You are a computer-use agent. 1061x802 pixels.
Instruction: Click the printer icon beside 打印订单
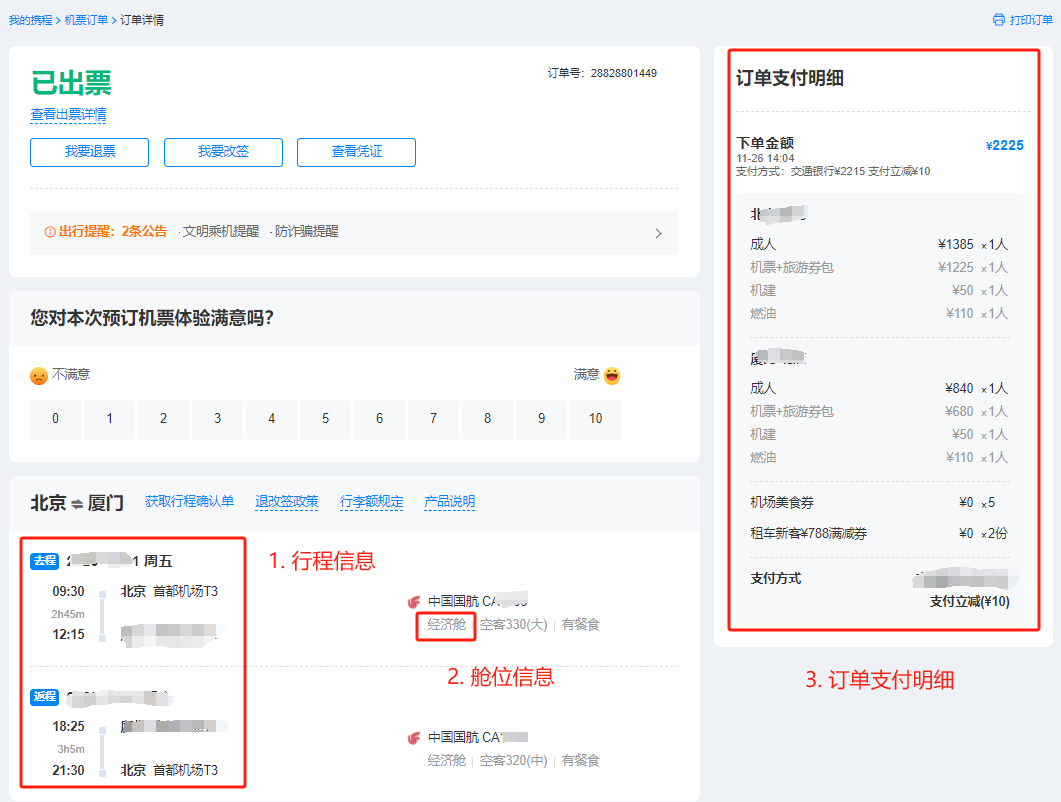pyautogui.click(x=998, y=20)
